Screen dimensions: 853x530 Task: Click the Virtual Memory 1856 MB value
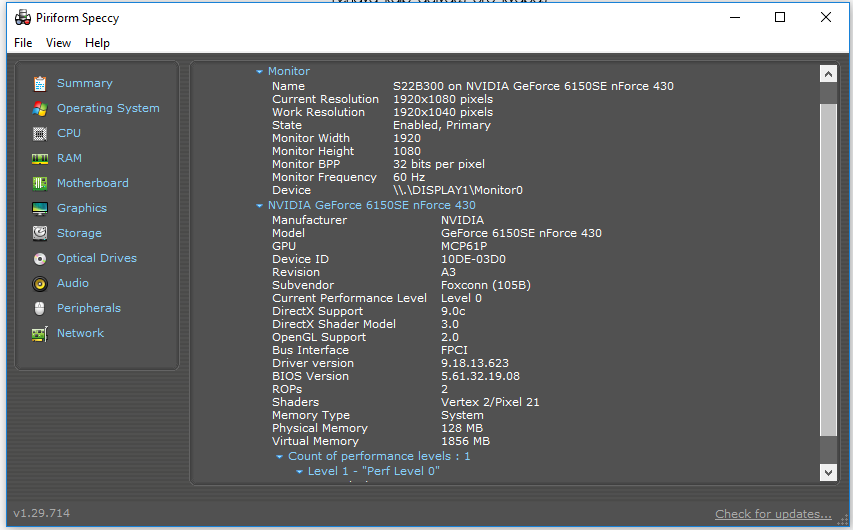click(x=465, y=441)
